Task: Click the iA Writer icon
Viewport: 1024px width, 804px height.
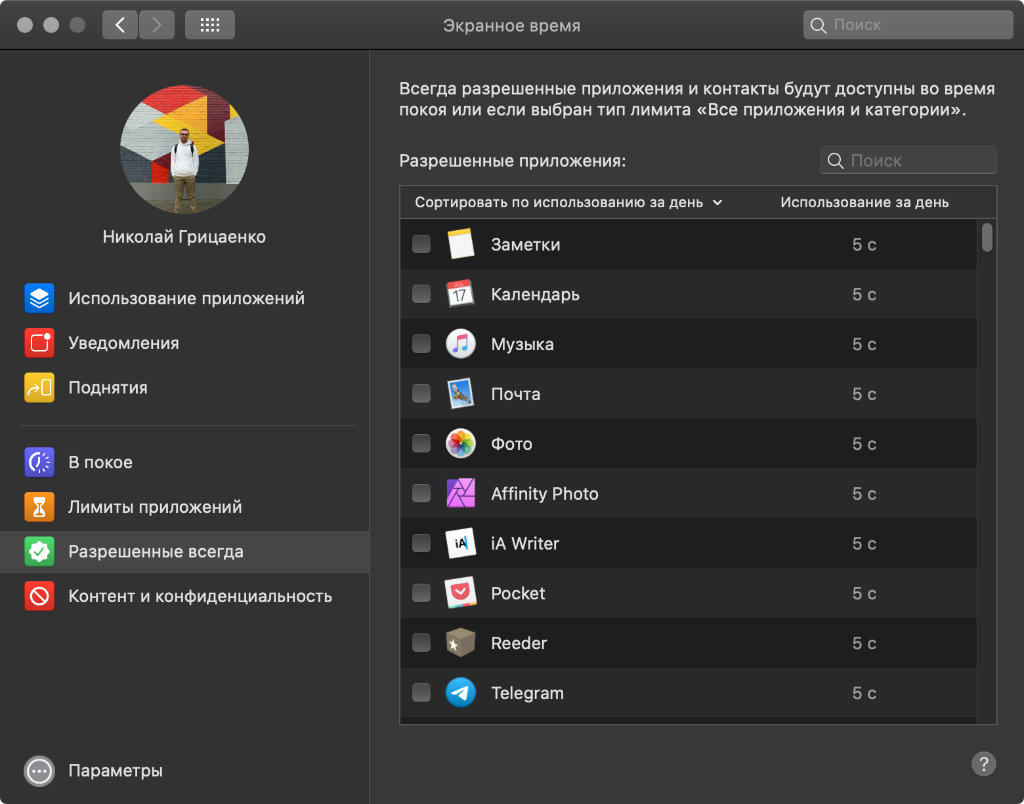Action: (460, 543)
